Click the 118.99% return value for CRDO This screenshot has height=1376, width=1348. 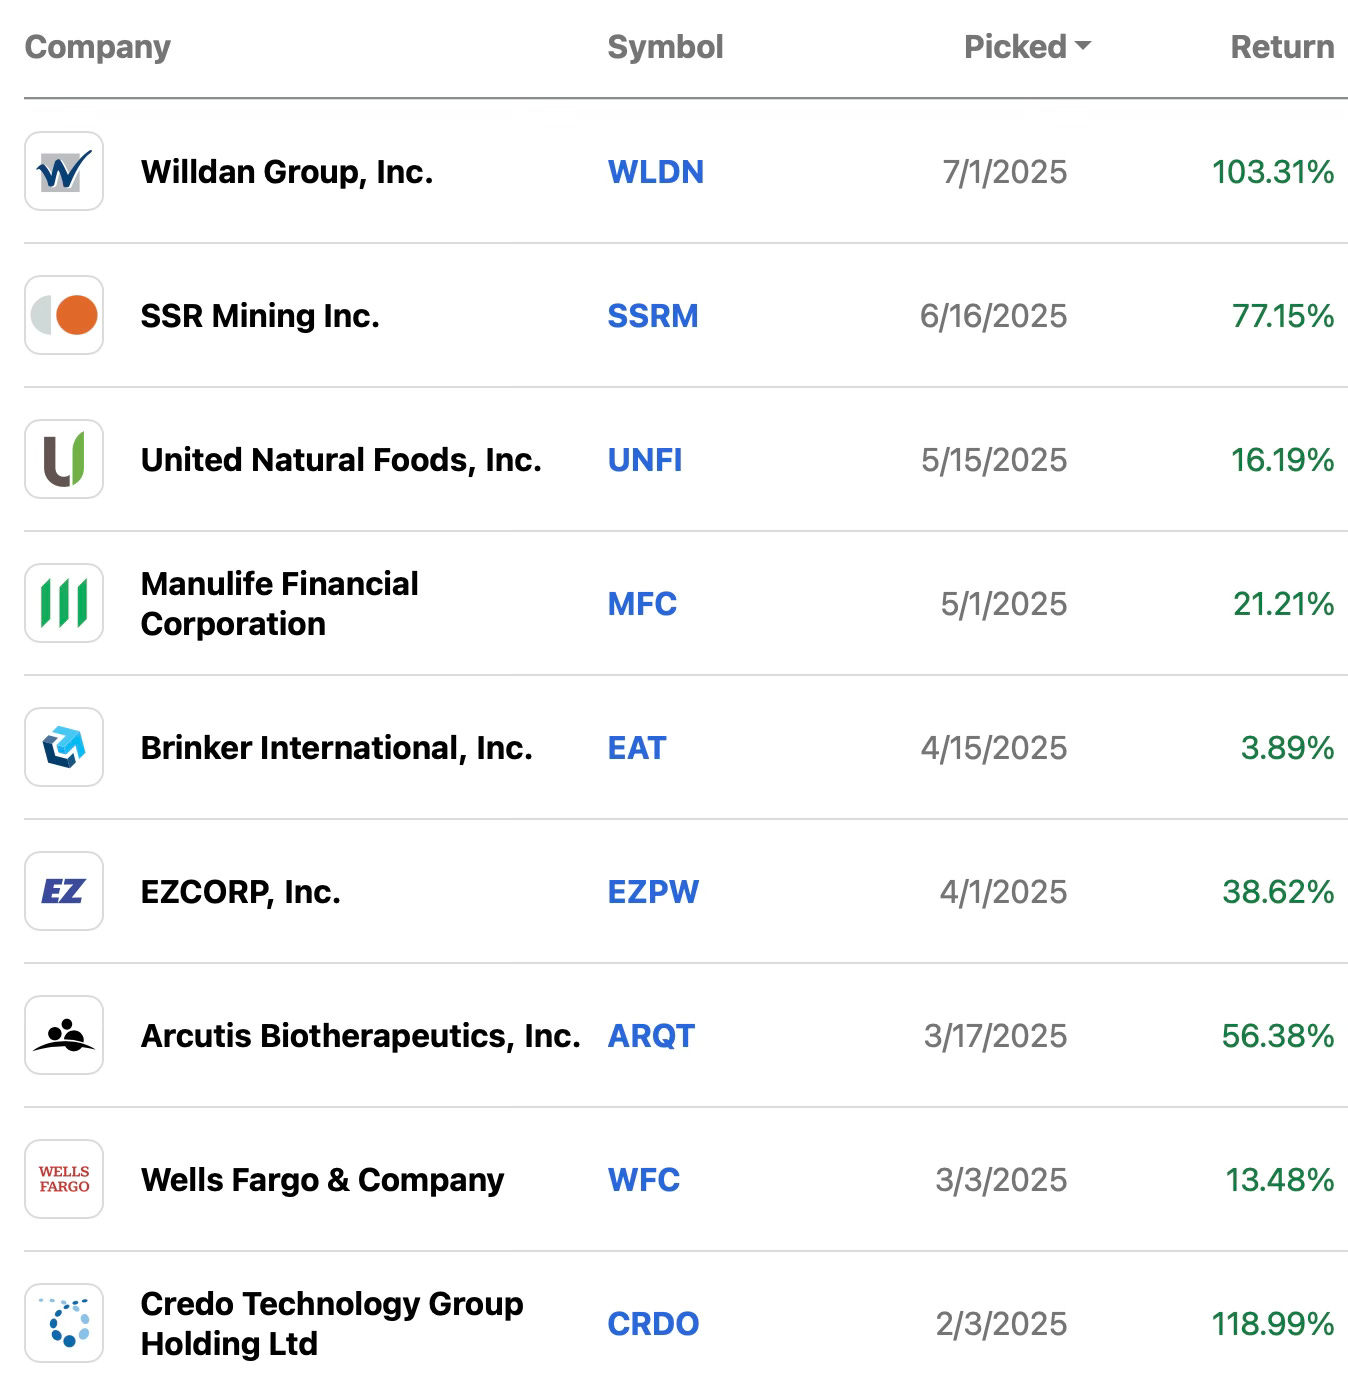pos(1272,1323)
